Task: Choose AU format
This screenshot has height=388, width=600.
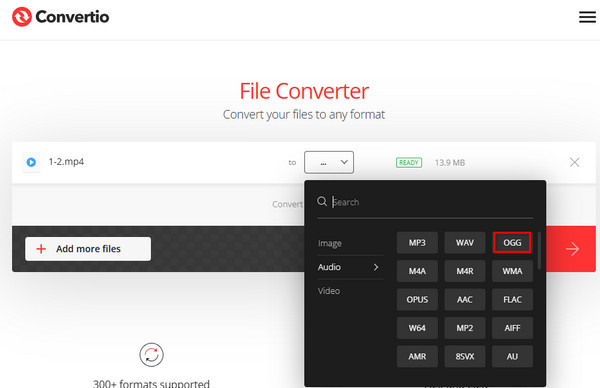Action: pos(512,356)
